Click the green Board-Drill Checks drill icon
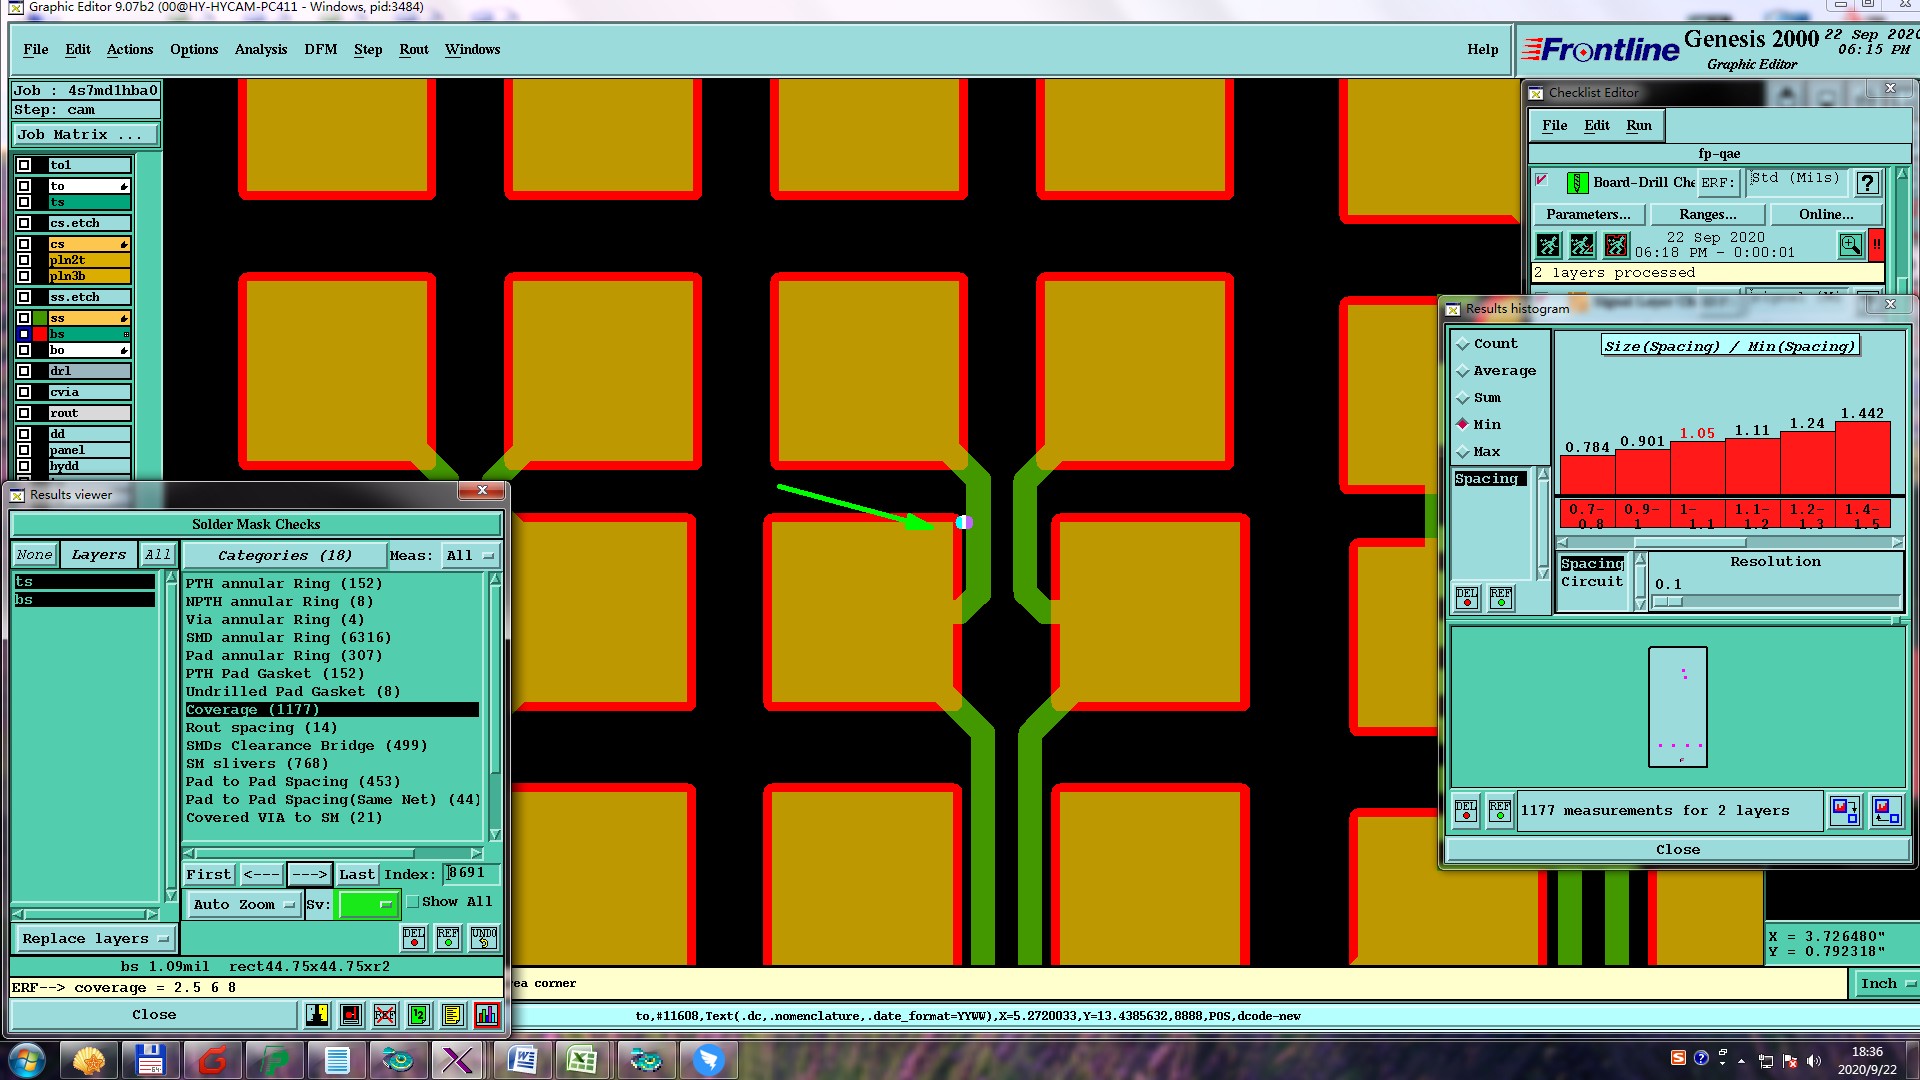The width and height of the screenshot is (1920, 1080). [x=1577, y=183]
